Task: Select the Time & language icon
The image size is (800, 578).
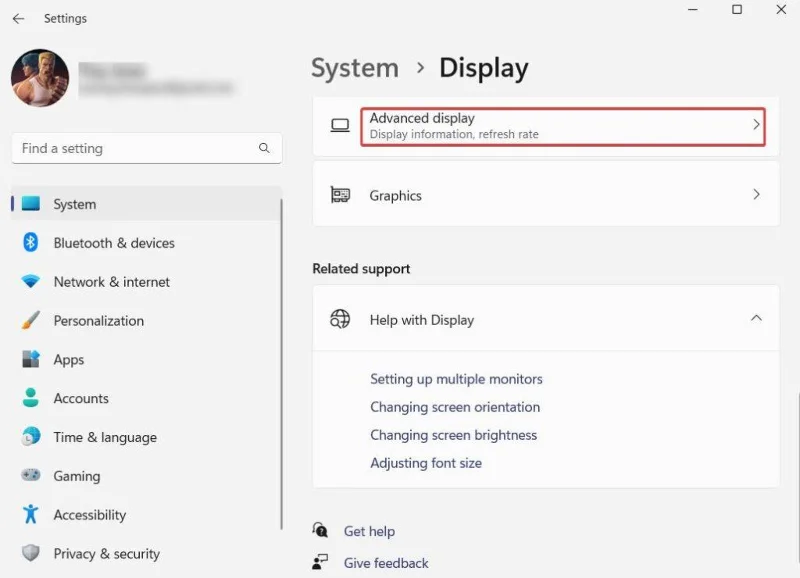Action: click(x=31, y=437)
